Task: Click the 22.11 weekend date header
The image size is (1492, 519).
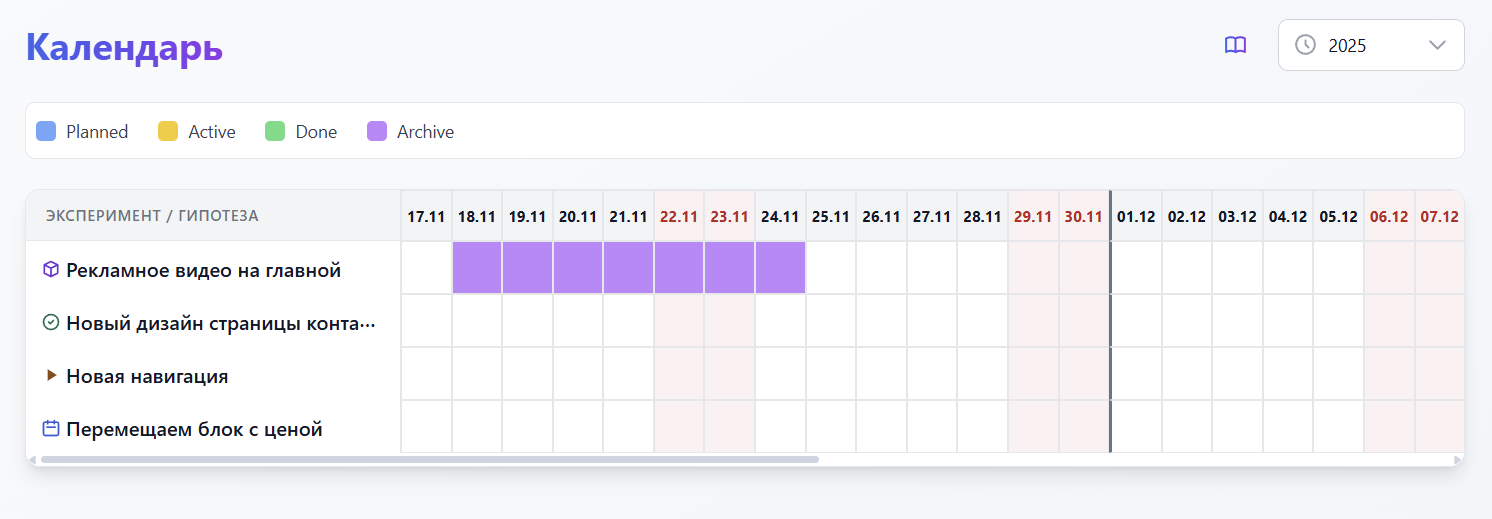Action: tap(680, 216)
